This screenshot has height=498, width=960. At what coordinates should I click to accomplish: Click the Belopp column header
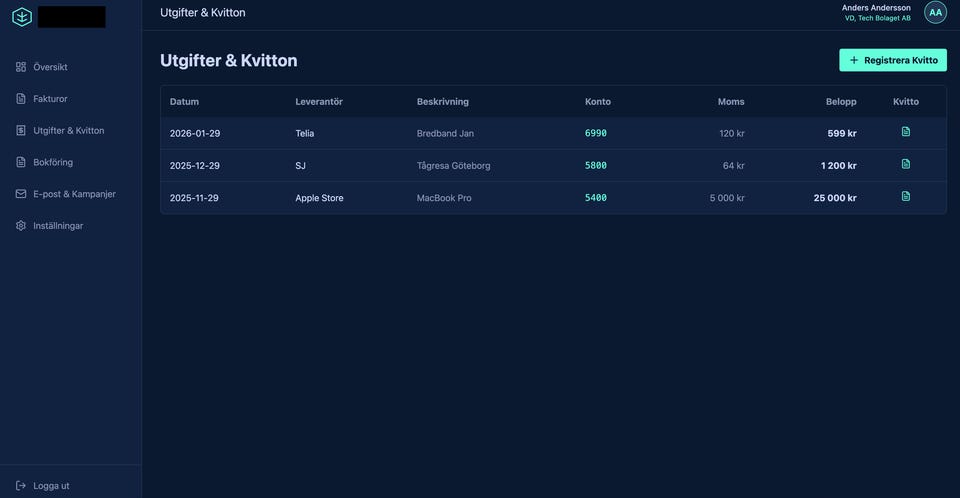pyautogui.click(x=840, y=102)
